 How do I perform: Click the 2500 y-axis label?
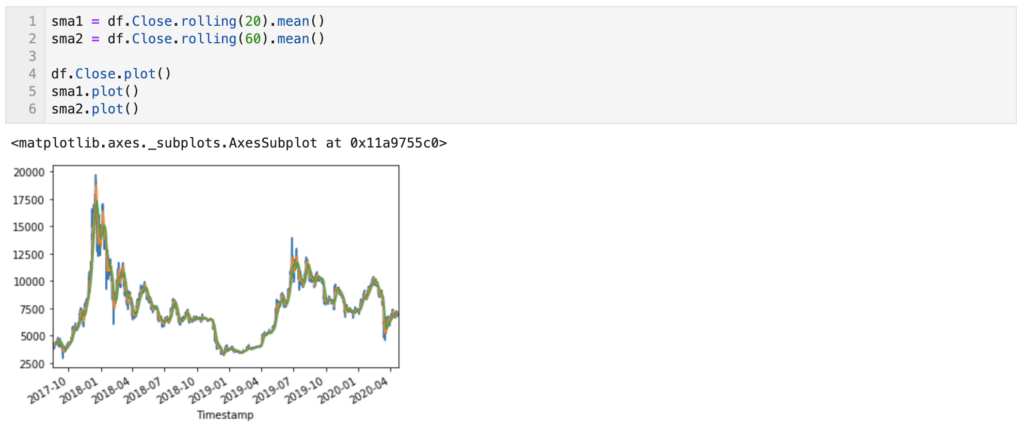pos(33,363)
